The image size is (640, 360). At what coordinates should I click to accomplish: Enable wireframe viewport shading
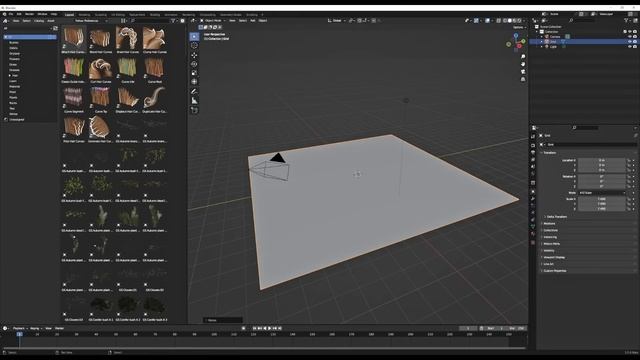pos(505,20)
